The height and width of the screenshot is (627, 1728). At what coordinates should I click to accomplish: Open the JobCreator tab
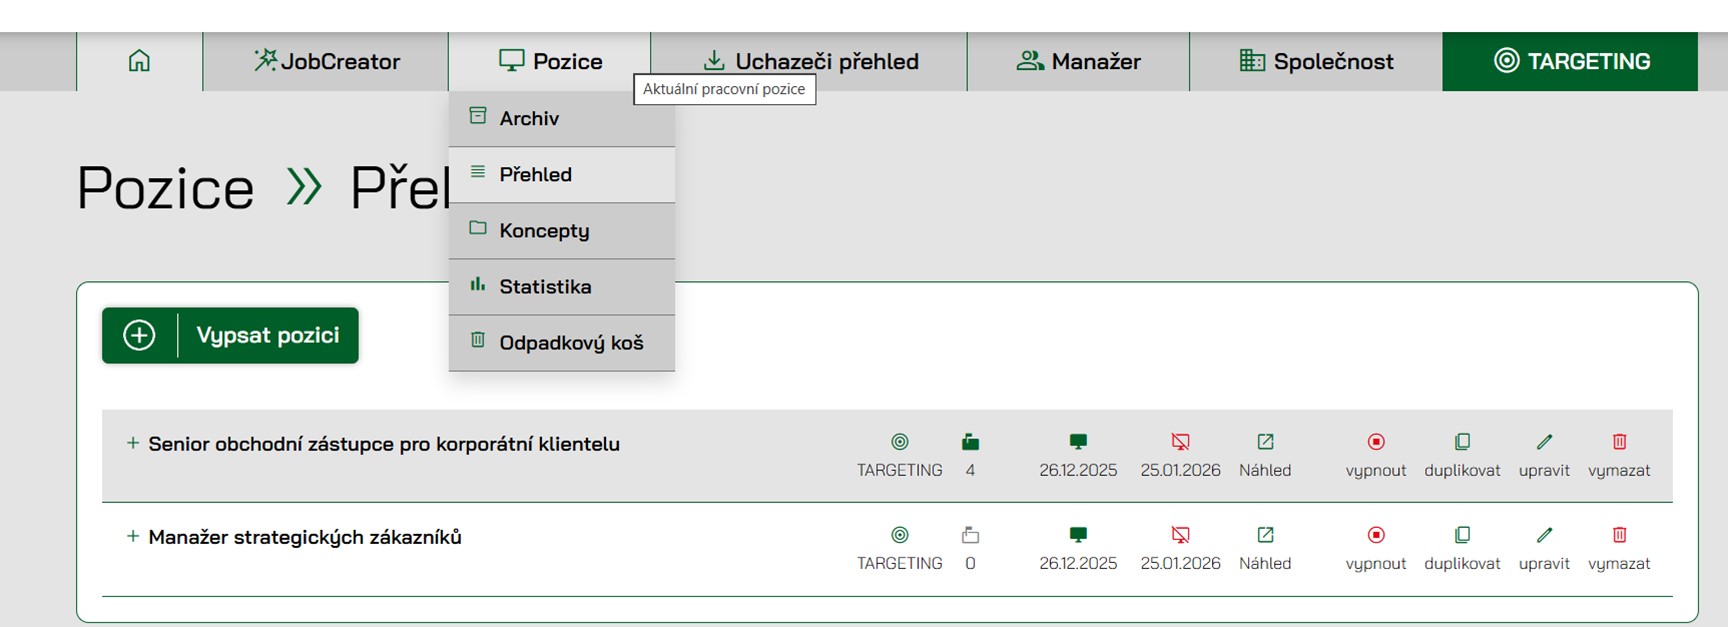pyautogui.click(x=326, y=61)
